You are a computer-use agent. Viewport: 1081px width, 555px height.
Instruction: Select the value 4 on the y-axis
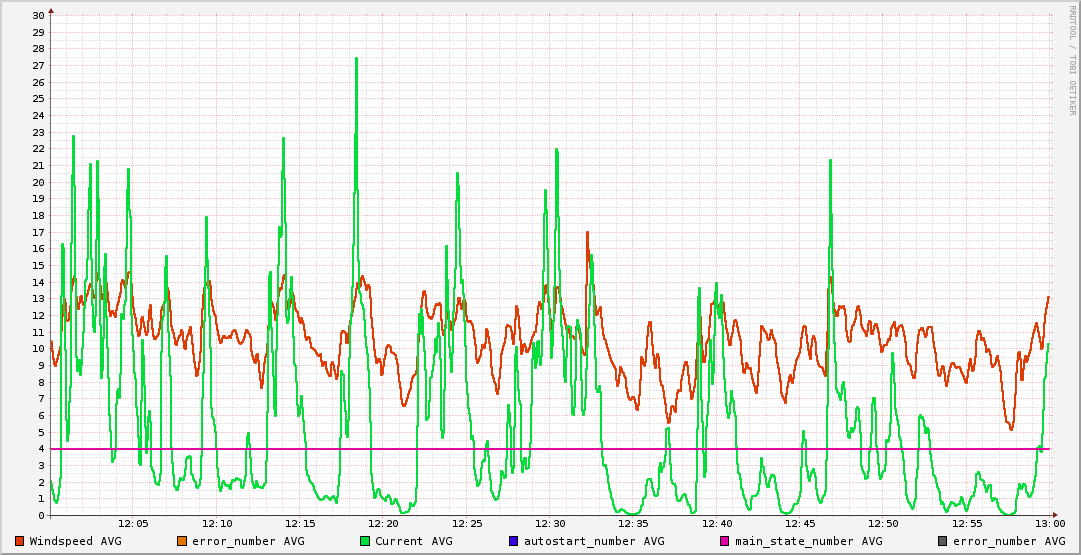[x=41, y=449]
